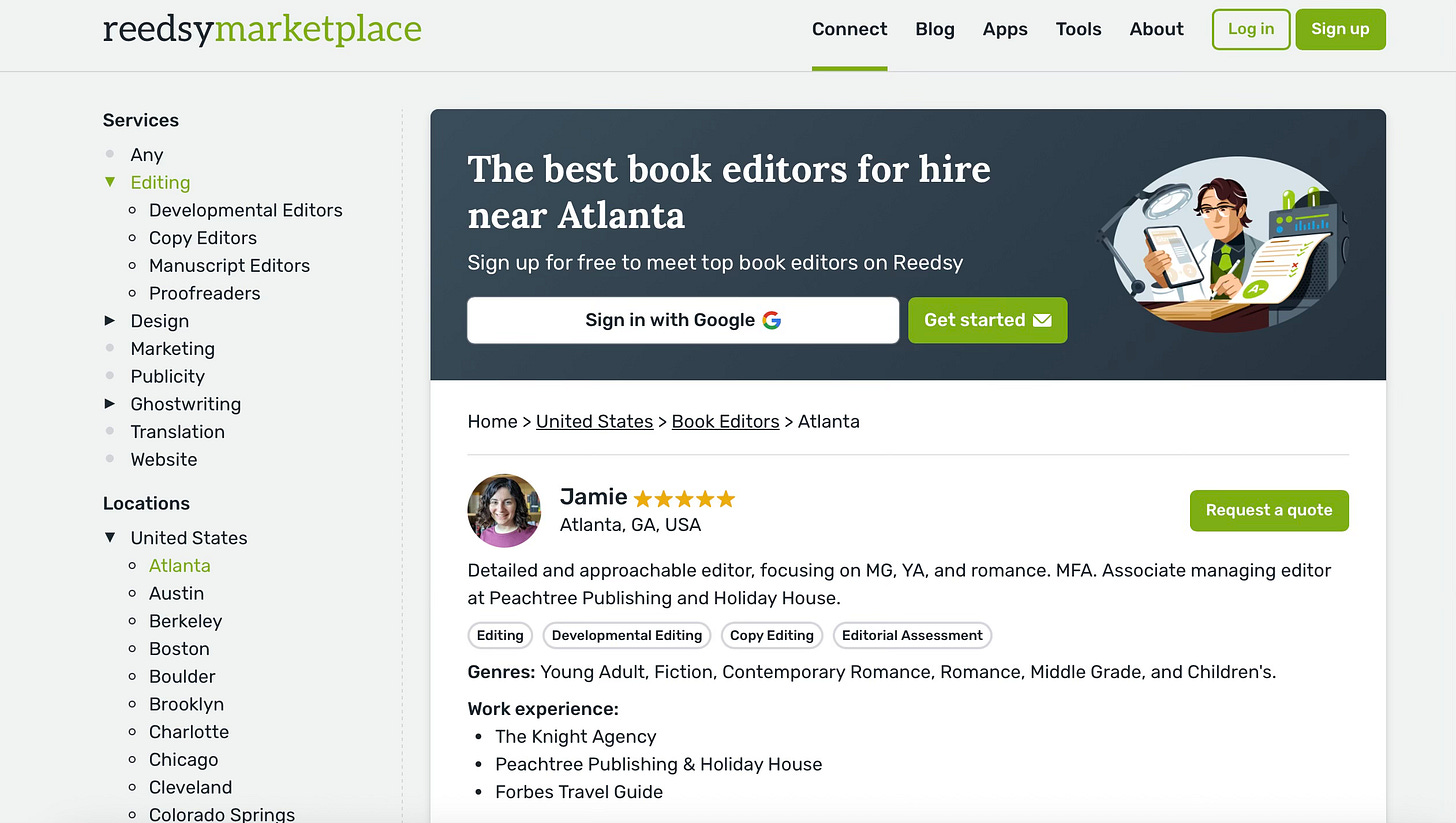
Task: Go to Home breadcrumb
Action: coord(492,422)
